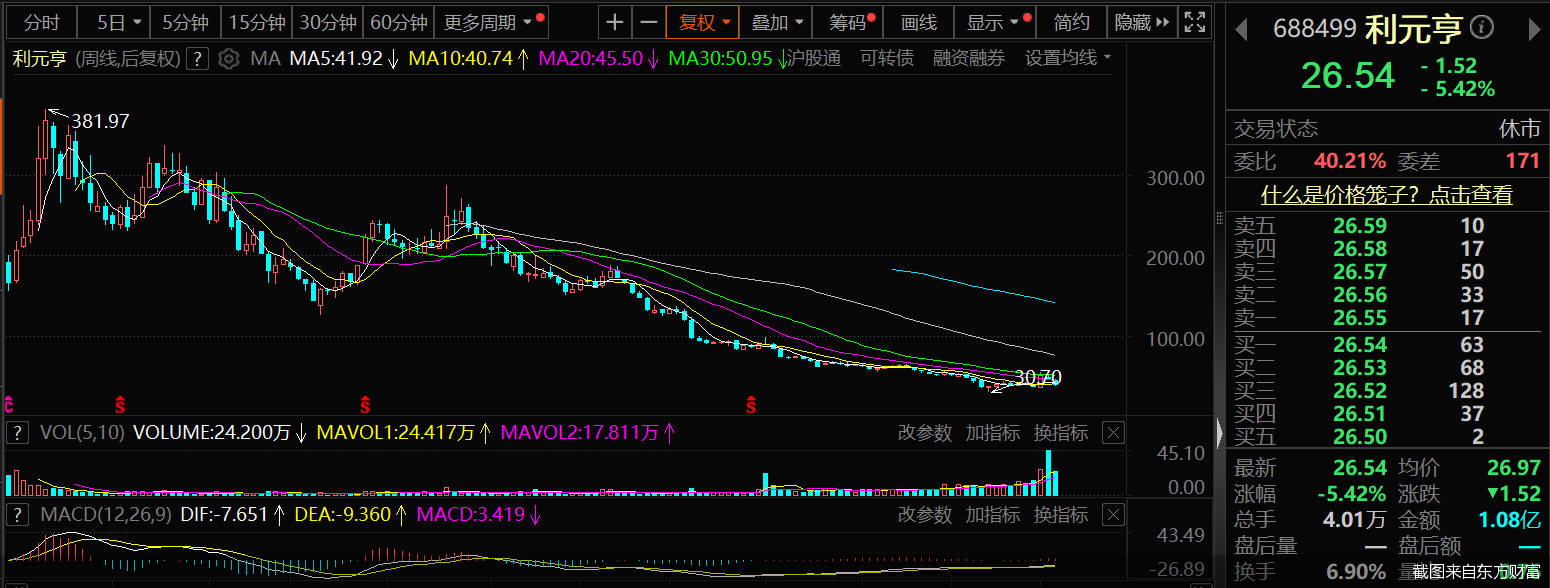The width and height of the screenshot is (1550, 588).
Task: Click the 30.70 low price label
Action: (x=1037, y=377)
